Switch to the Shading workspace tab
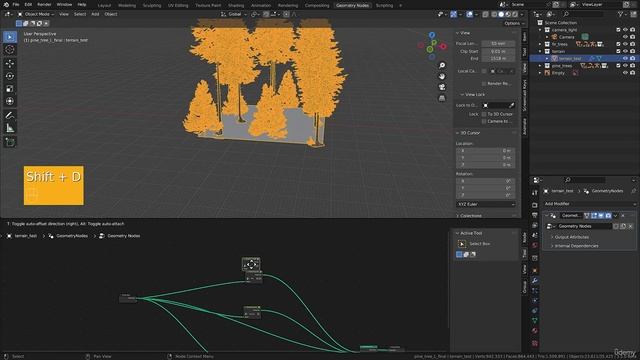Viewport: 640px width, 360px height. pos(236,5)
